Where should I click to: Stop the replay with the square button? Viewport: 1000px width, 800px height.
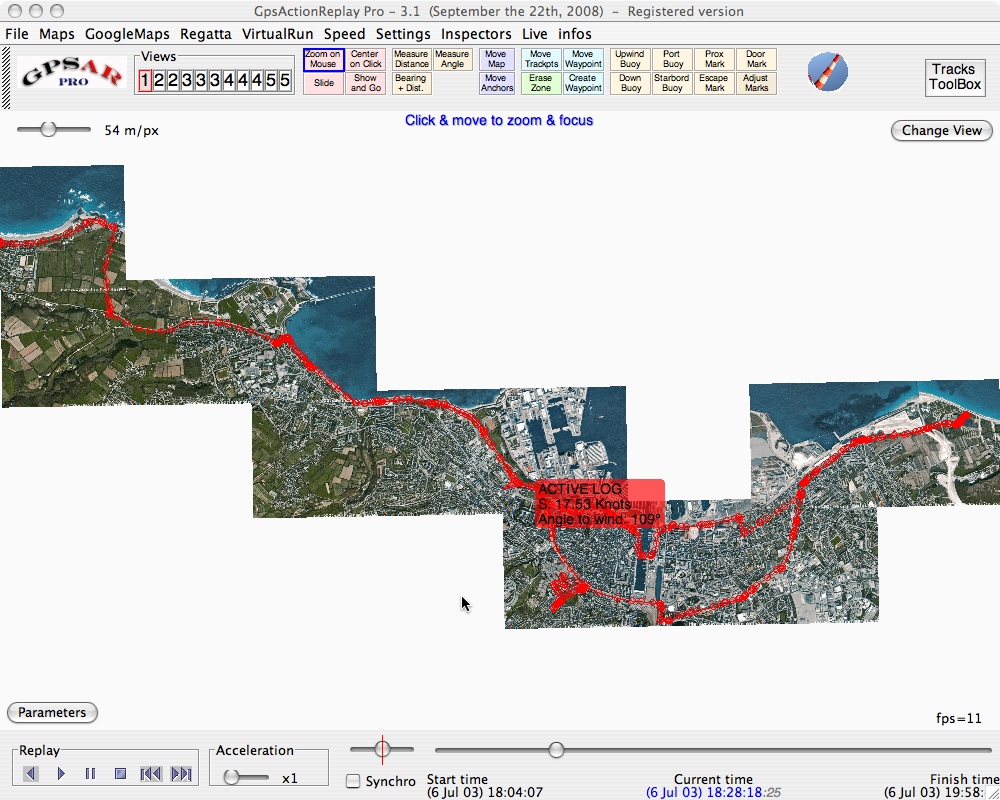pos(120,774)
